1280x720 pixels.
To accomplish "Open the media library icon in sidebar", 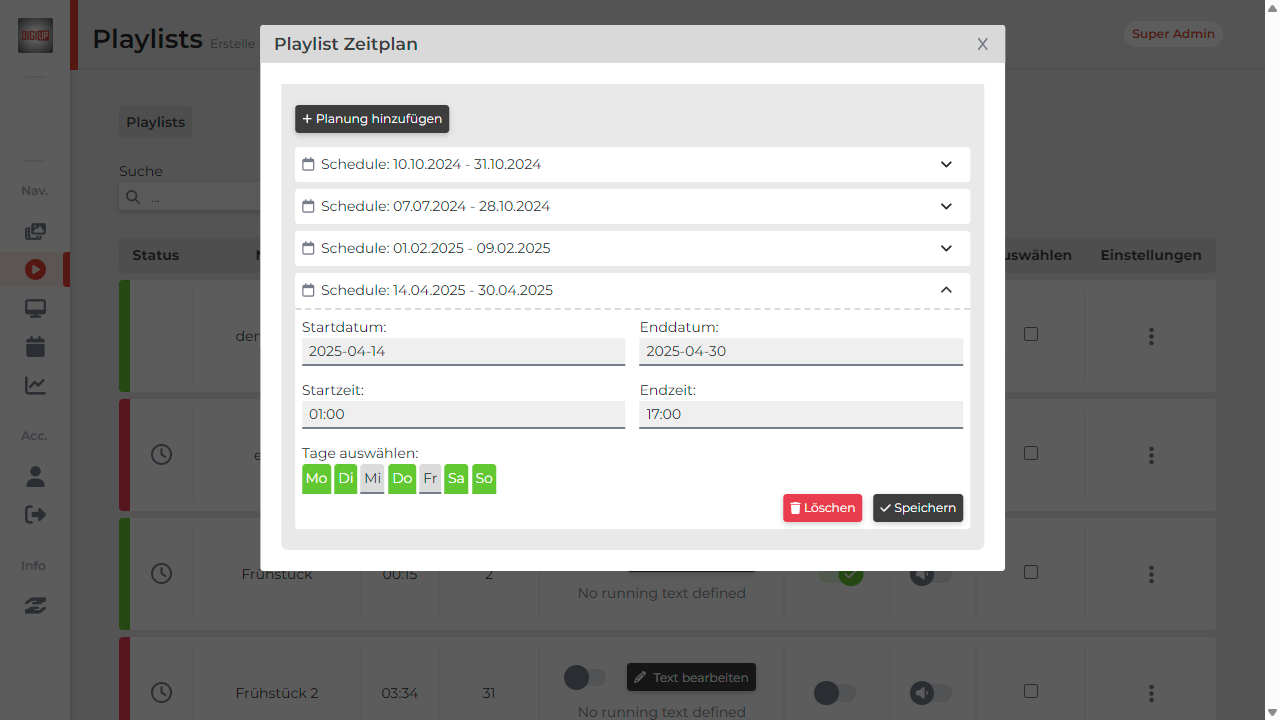I will click(35, 232).
